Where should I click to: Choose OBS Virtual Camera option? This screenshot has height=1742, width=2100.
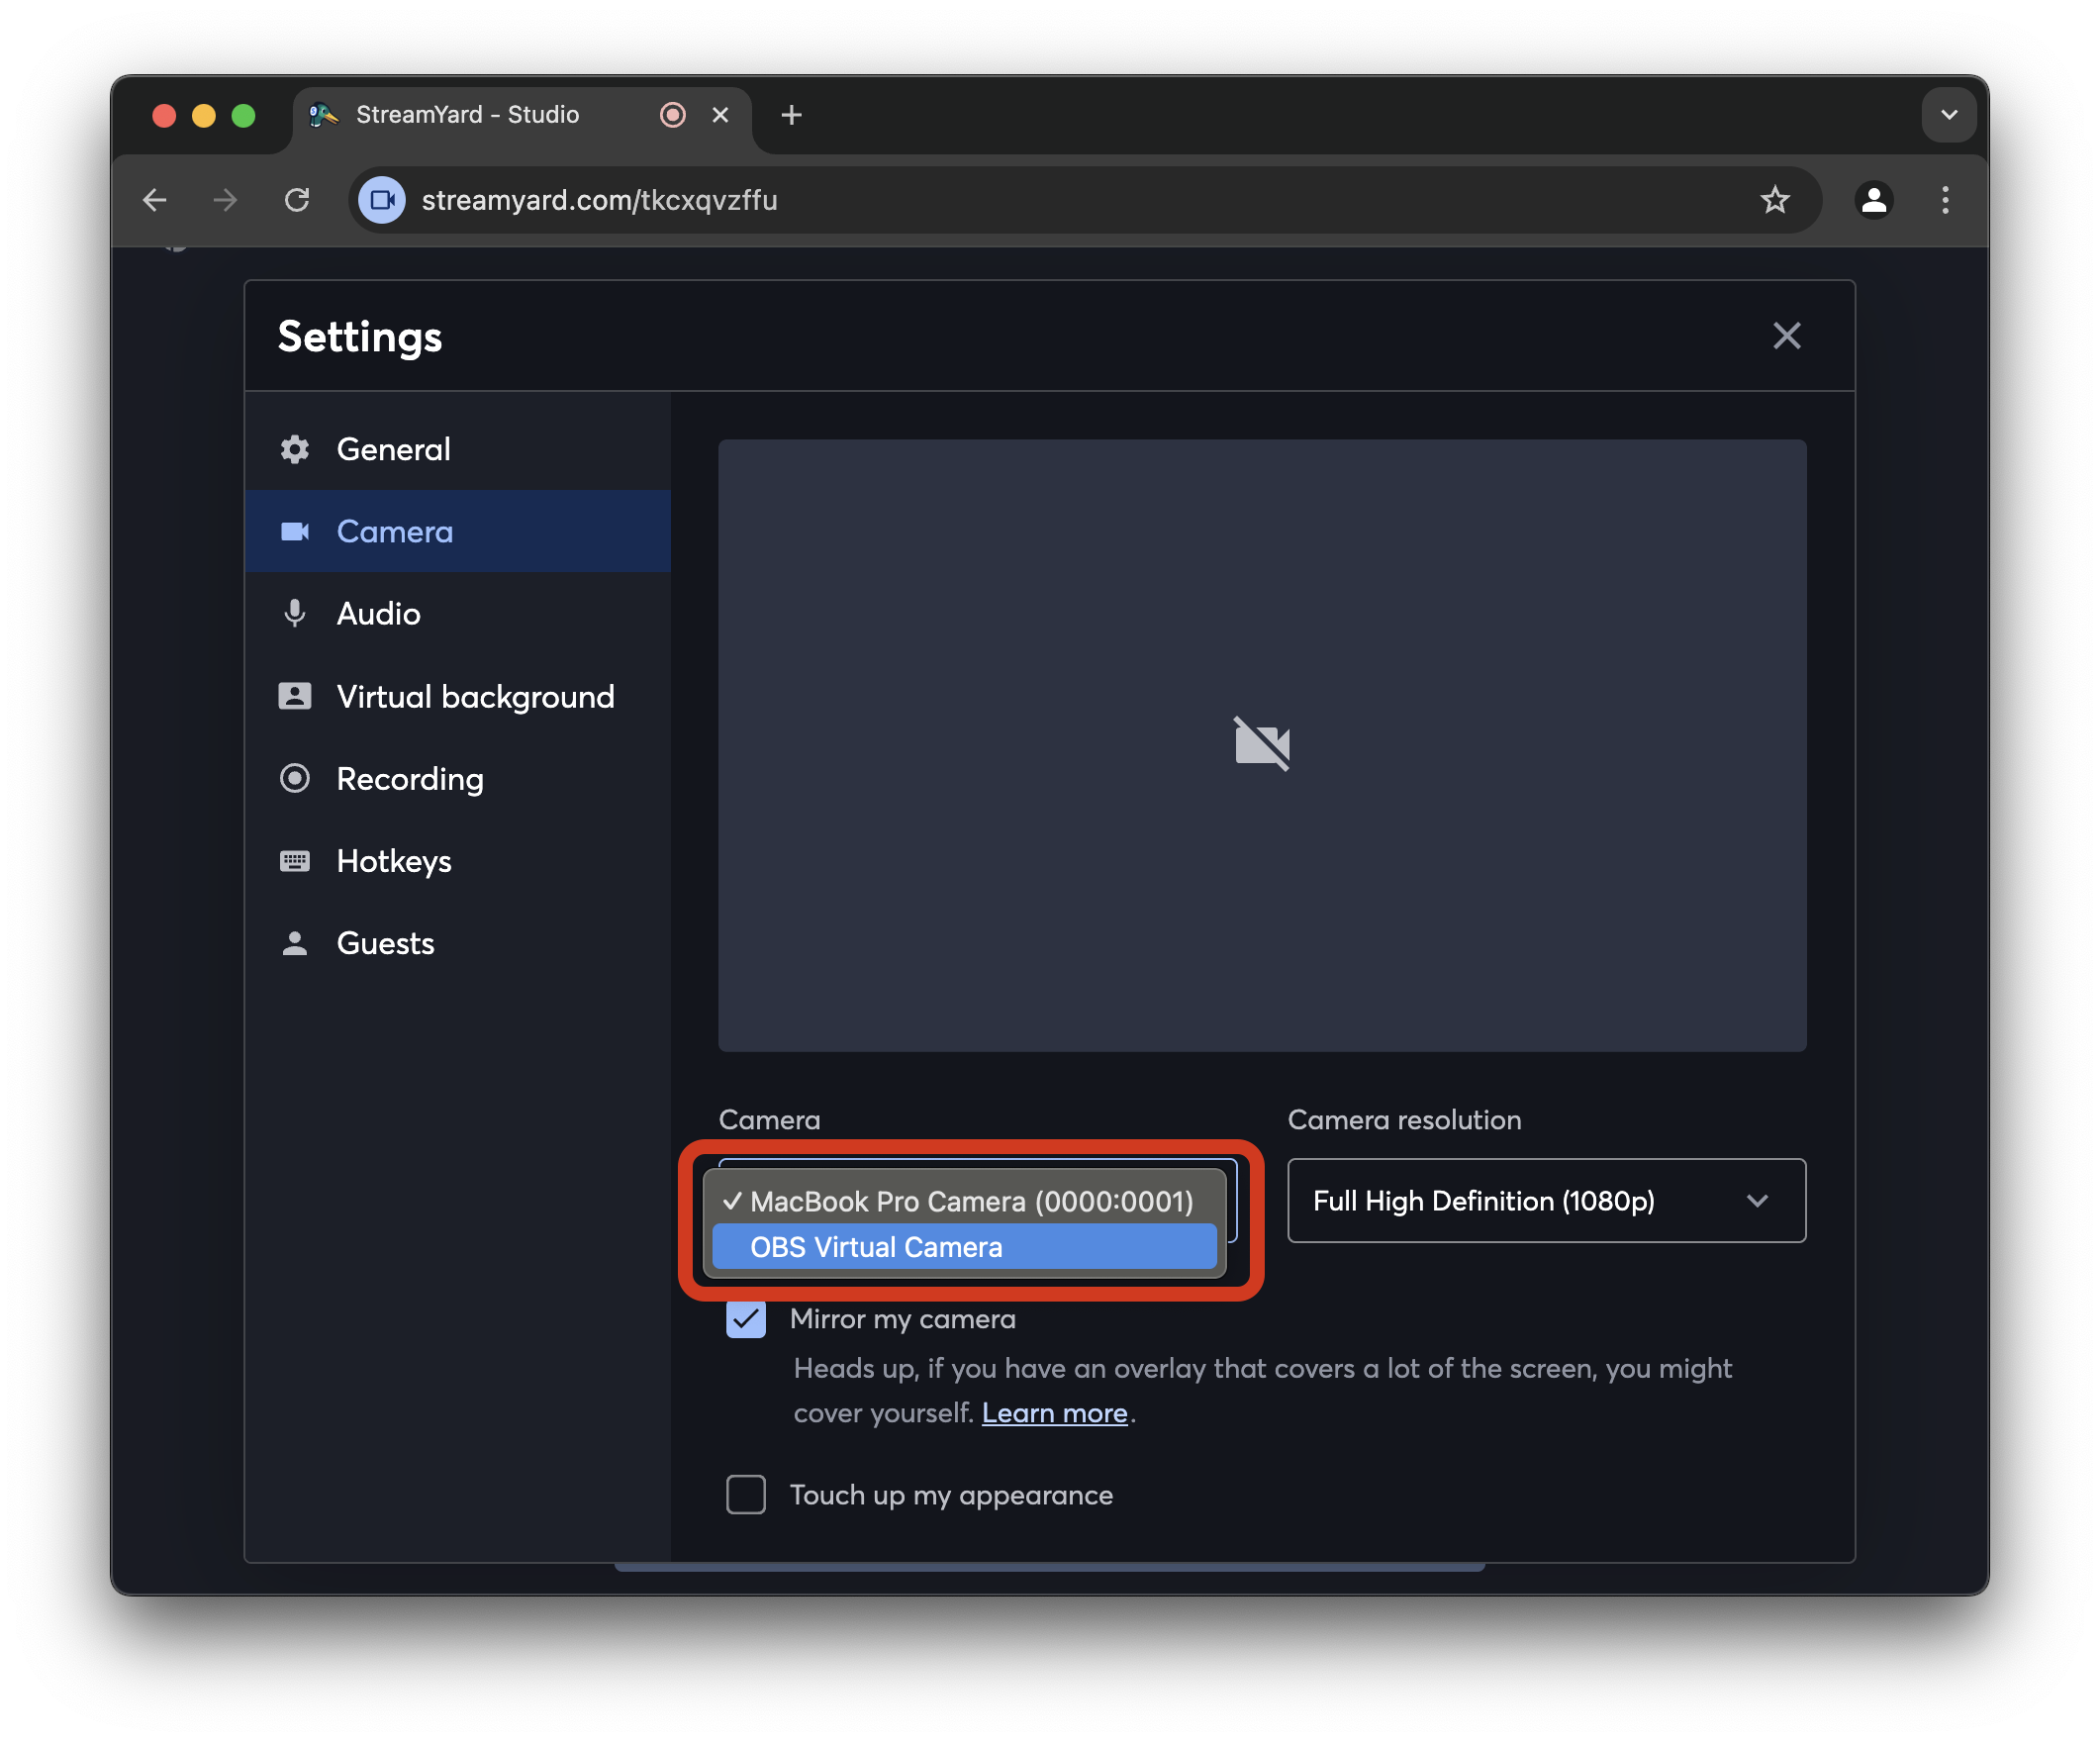click(x=964, y=1247)
